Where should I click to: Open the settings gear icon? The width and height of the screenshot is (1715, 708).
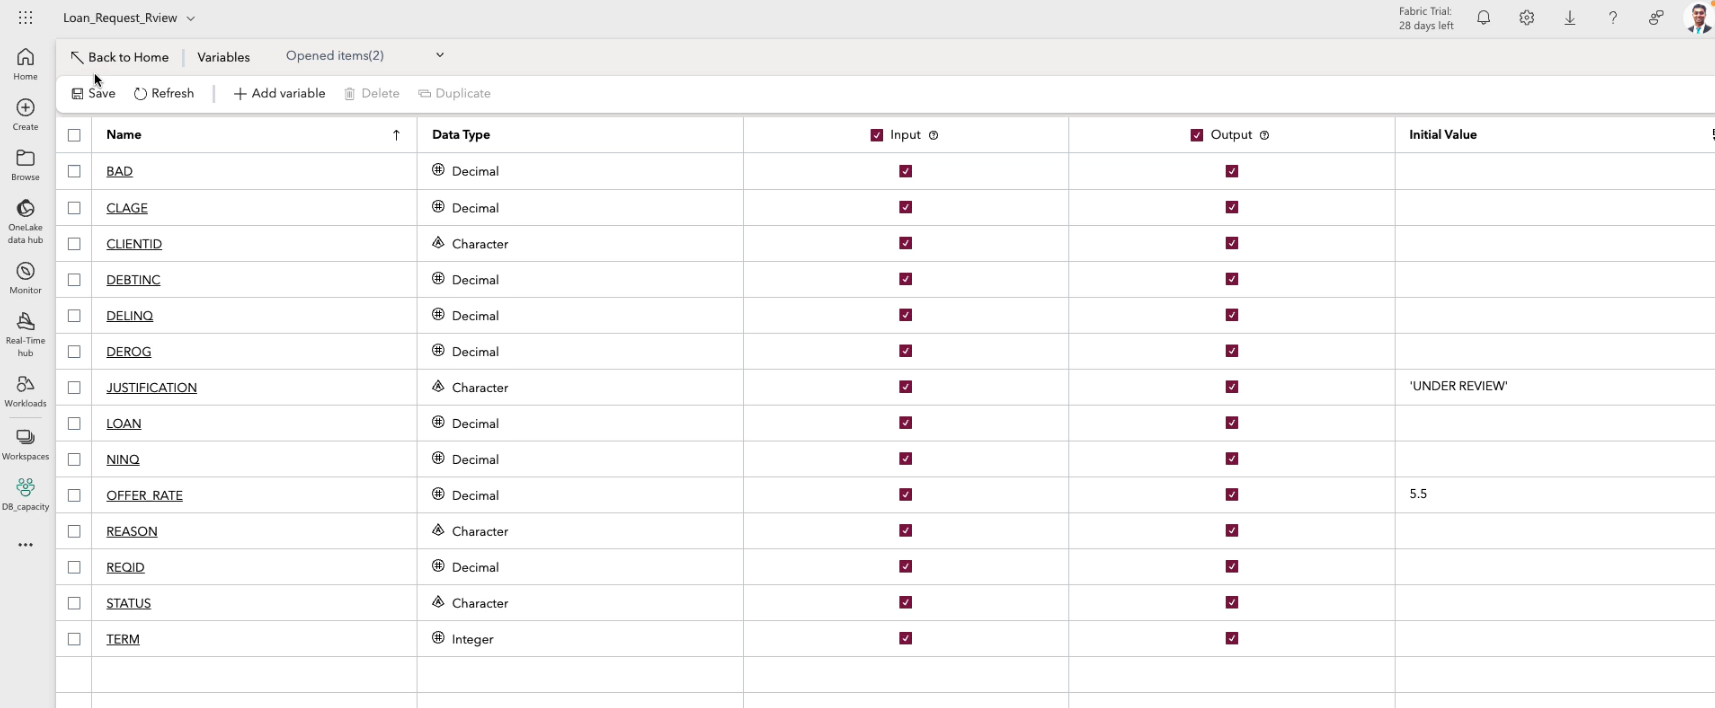[x=1527, y=18]
